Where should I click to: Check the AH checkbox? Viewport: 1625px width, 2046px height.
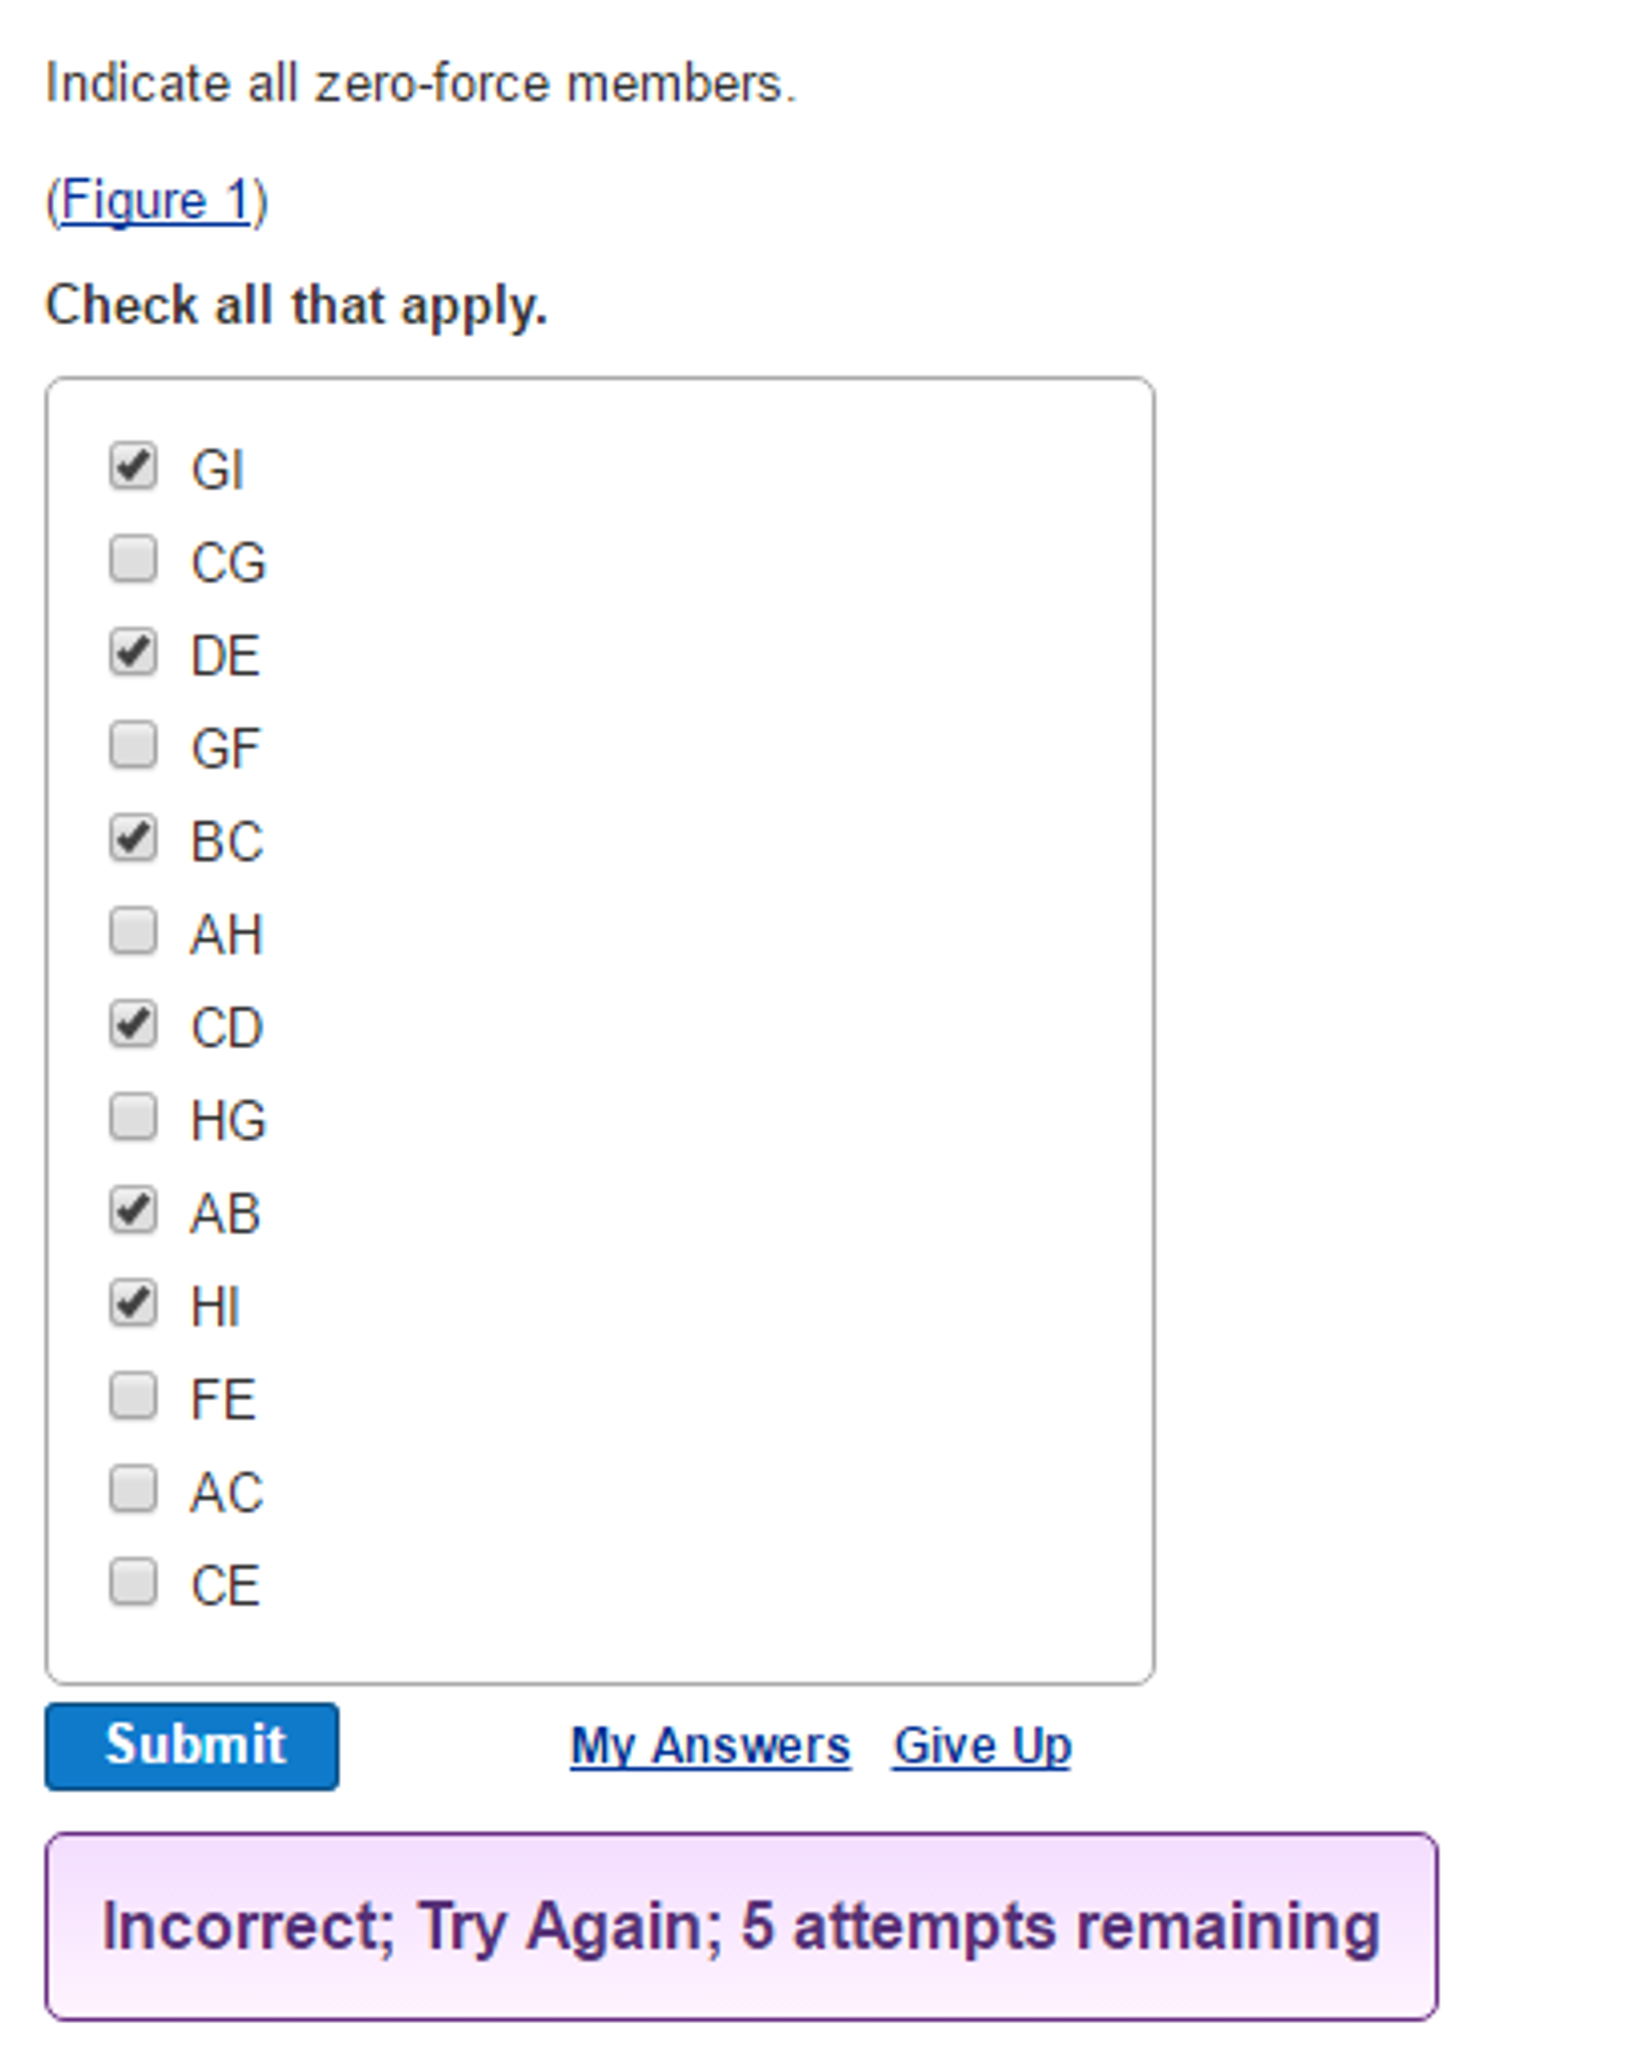(131, 930)
